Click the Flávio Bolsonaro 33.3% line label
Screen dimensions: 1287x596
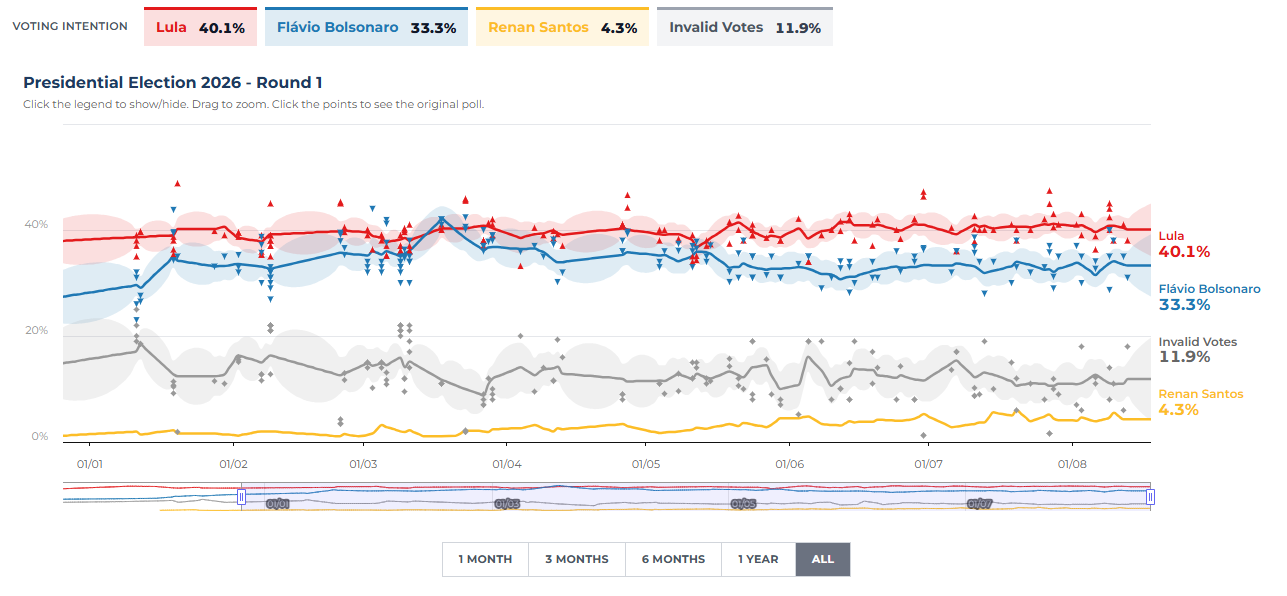point(1209,297)
